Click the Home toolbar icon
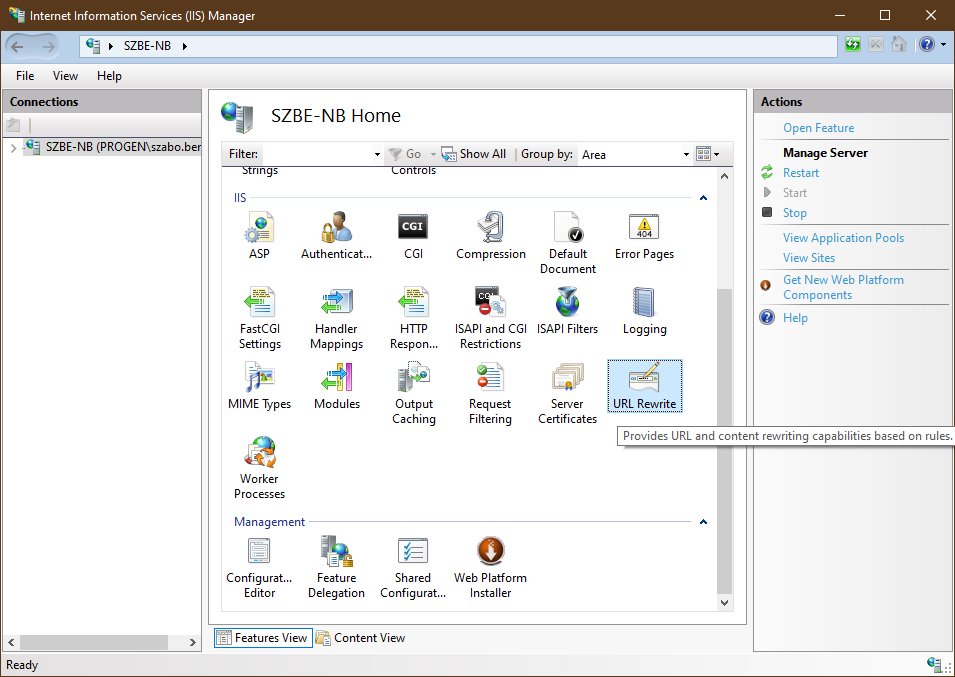Image resolution: width=955 pixels, height=677 pixels. 898,44
